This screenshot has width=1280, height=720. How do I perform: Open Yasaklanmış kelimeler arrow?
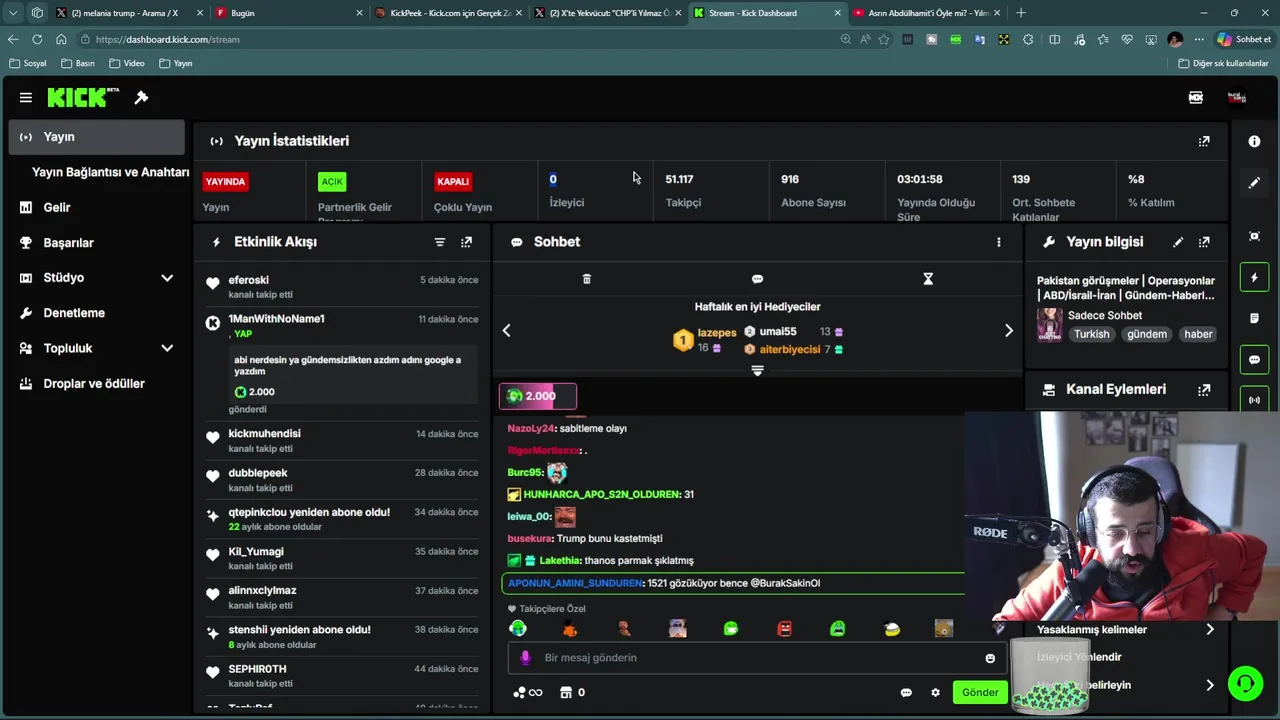point(1210,630)
